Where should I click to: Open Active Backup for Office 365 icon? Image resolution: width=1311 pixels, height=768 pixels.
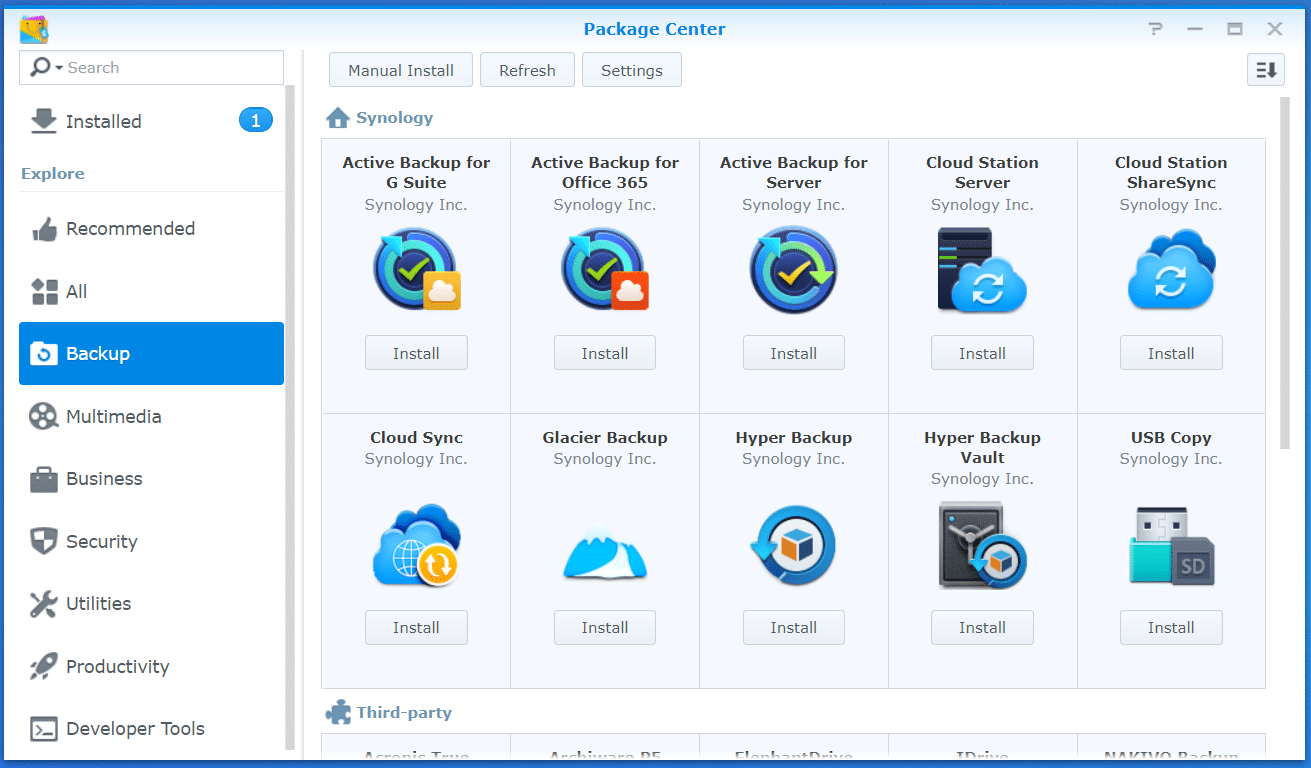pos(604,270)
